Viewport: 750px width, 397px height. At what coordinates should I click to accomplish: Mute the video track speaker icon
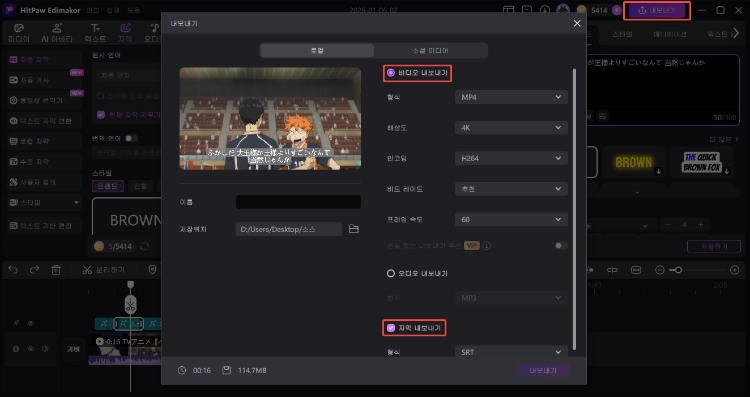click(x=45, y=349)
